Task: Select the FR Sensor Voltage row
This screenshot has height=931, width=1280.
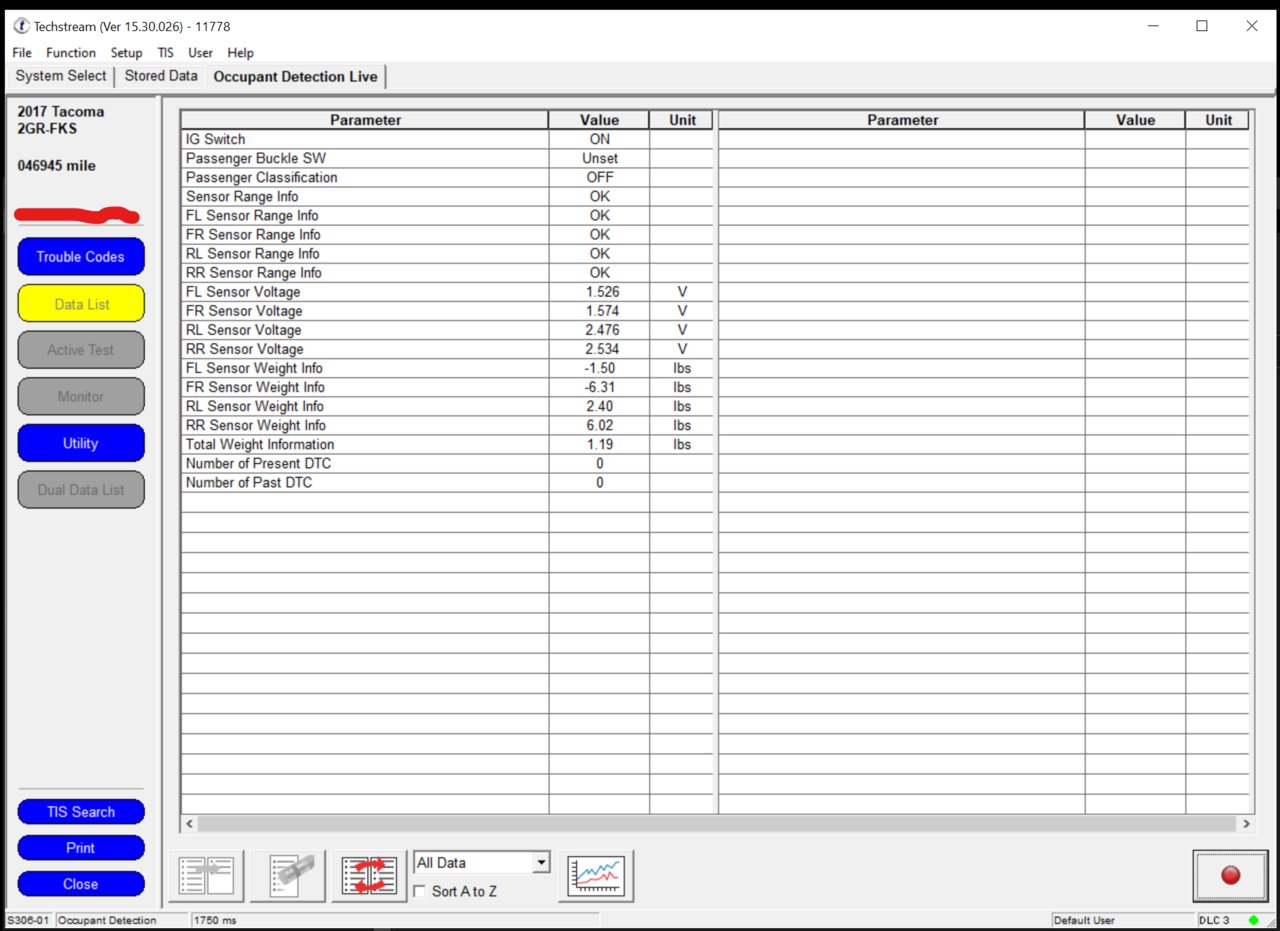Action: point(447,310)
